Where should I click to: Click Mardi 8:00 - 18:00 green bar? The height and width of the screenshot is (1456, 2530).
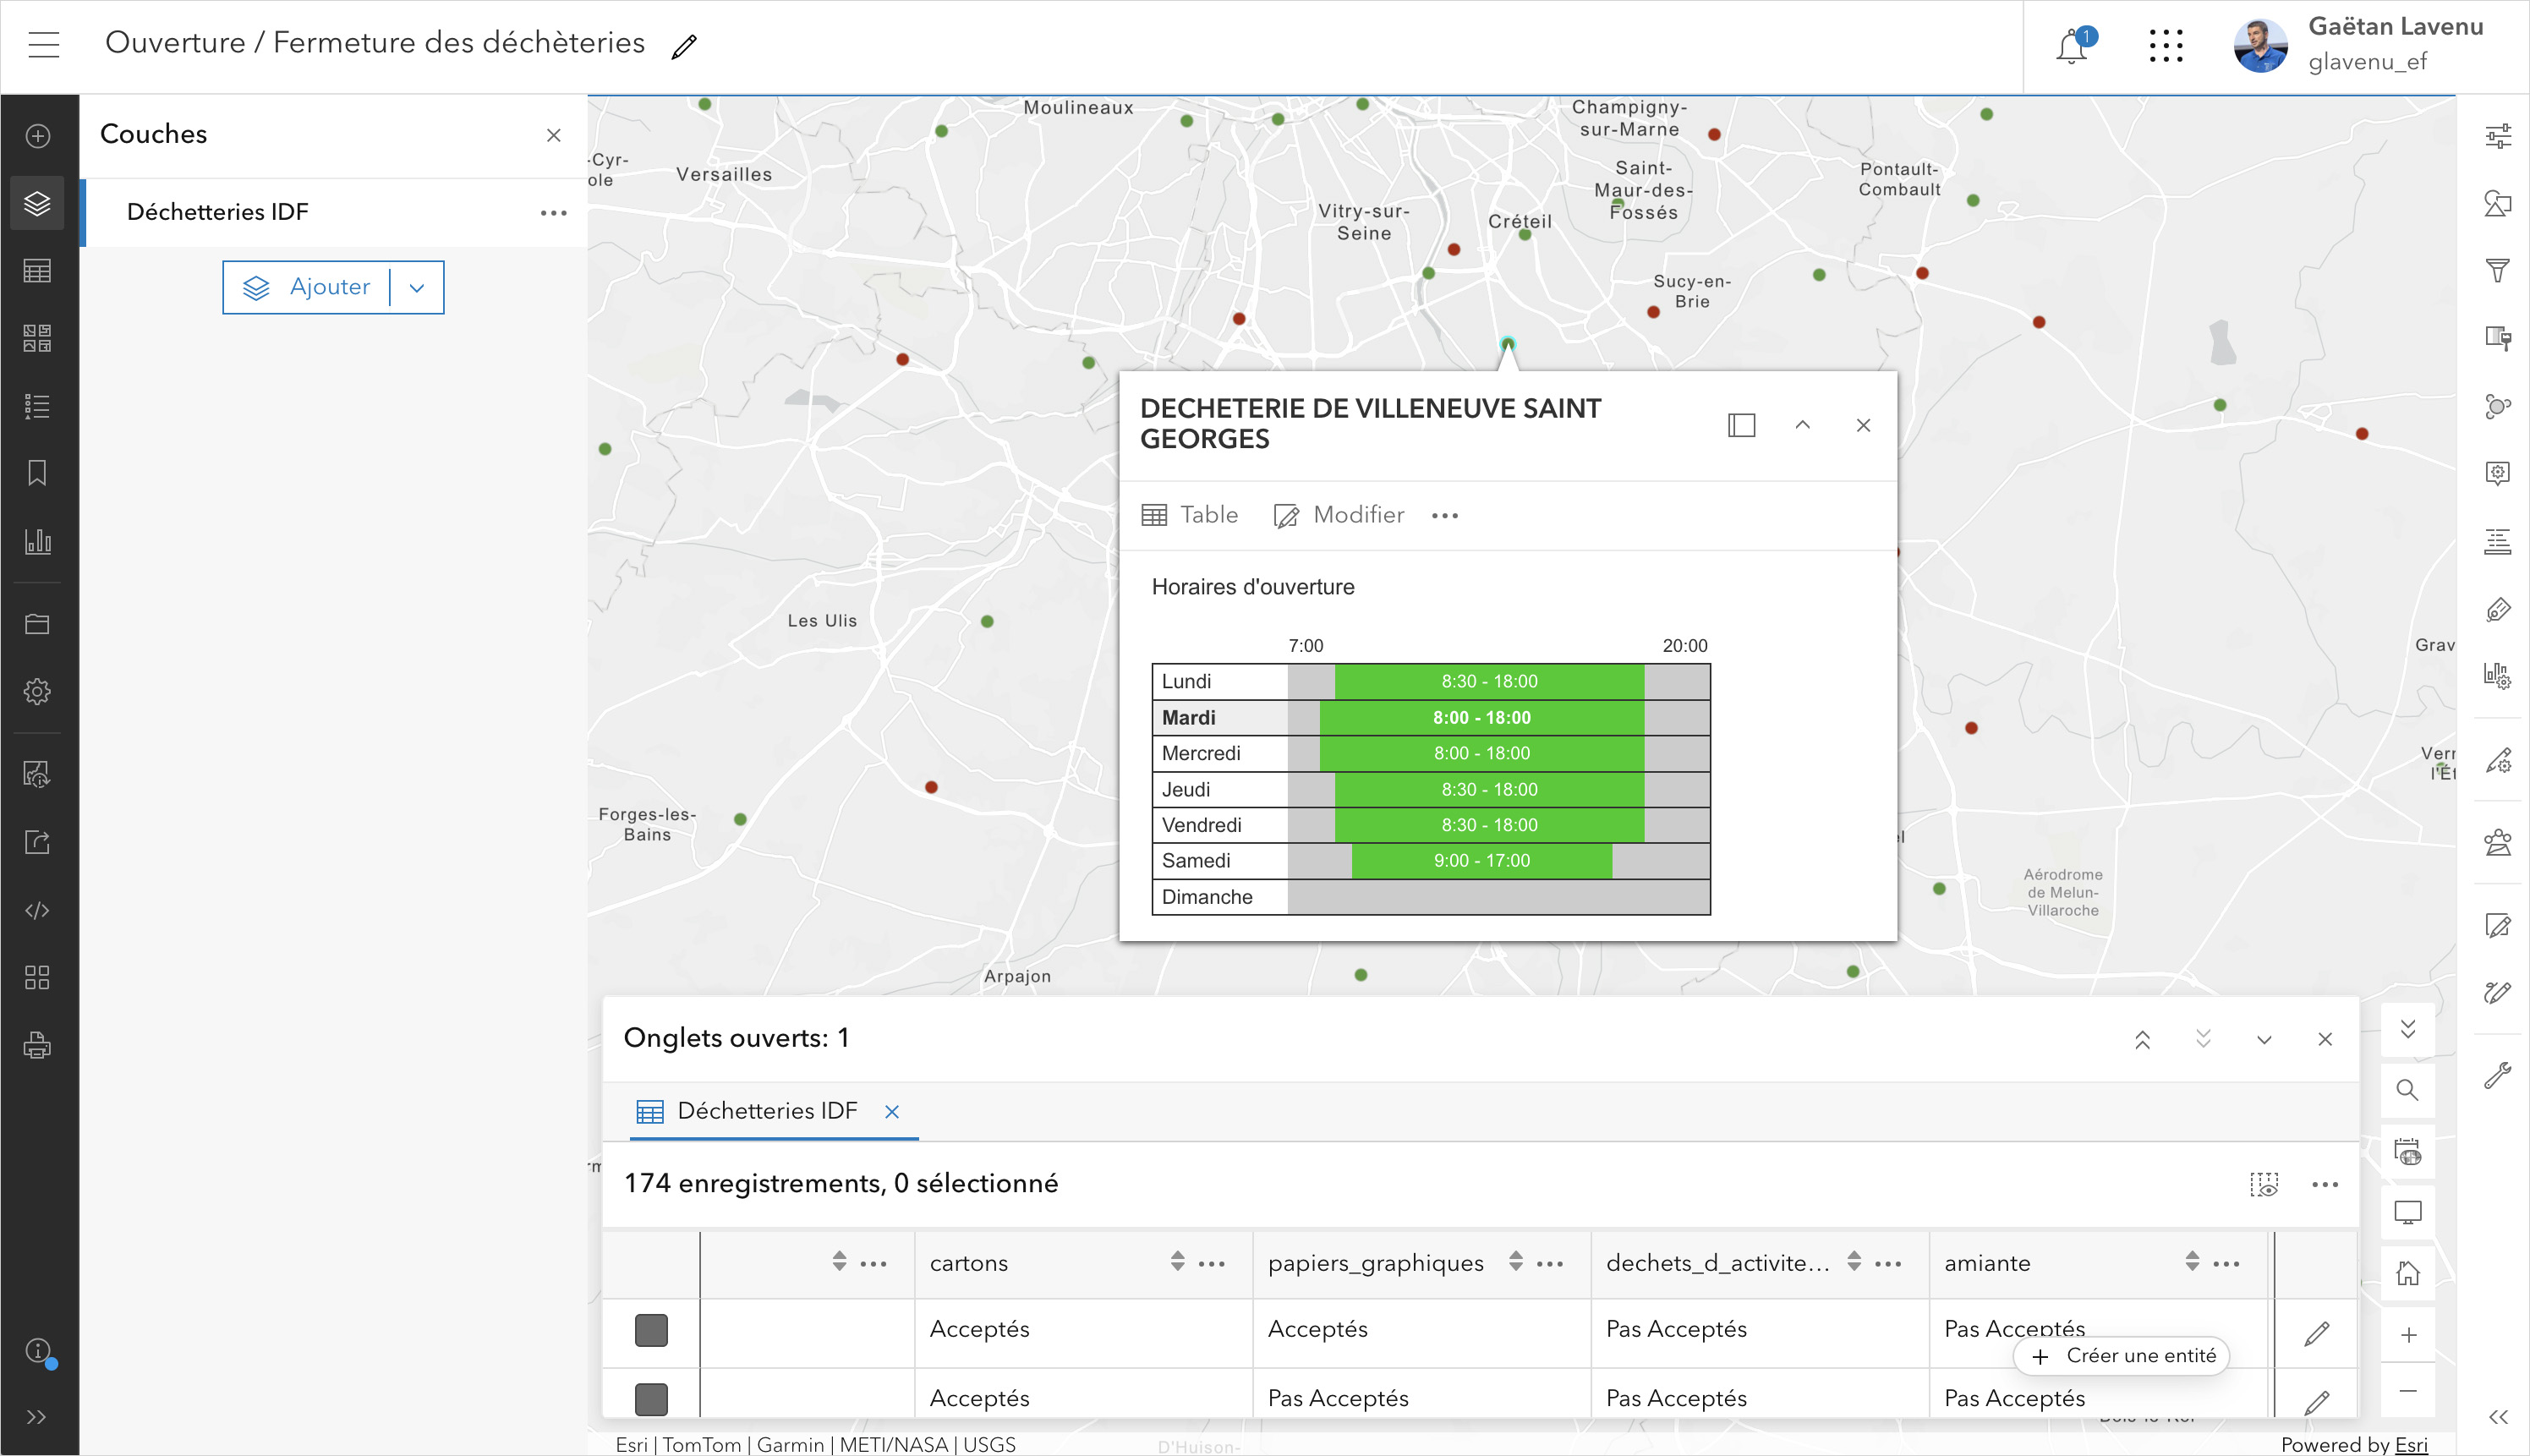[x=1482, y=718]
